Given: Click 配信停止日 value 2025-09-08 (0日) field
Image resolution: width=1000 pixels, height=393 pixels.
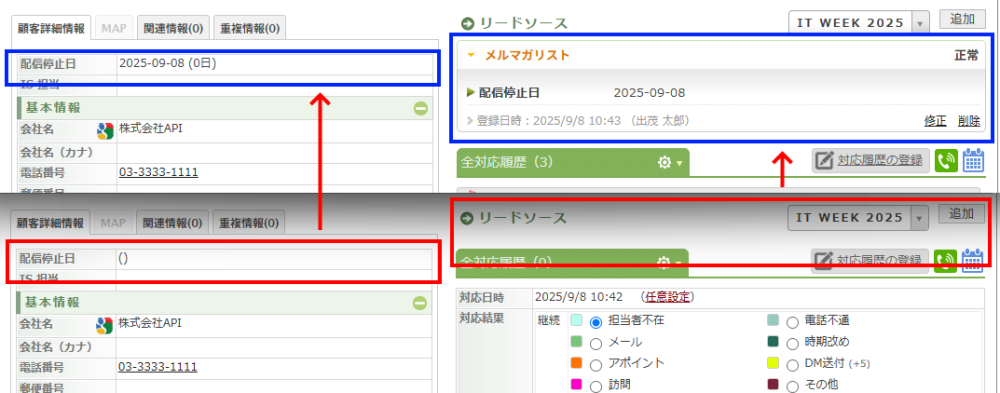Looking at the screenshot, I should point(275,64).
